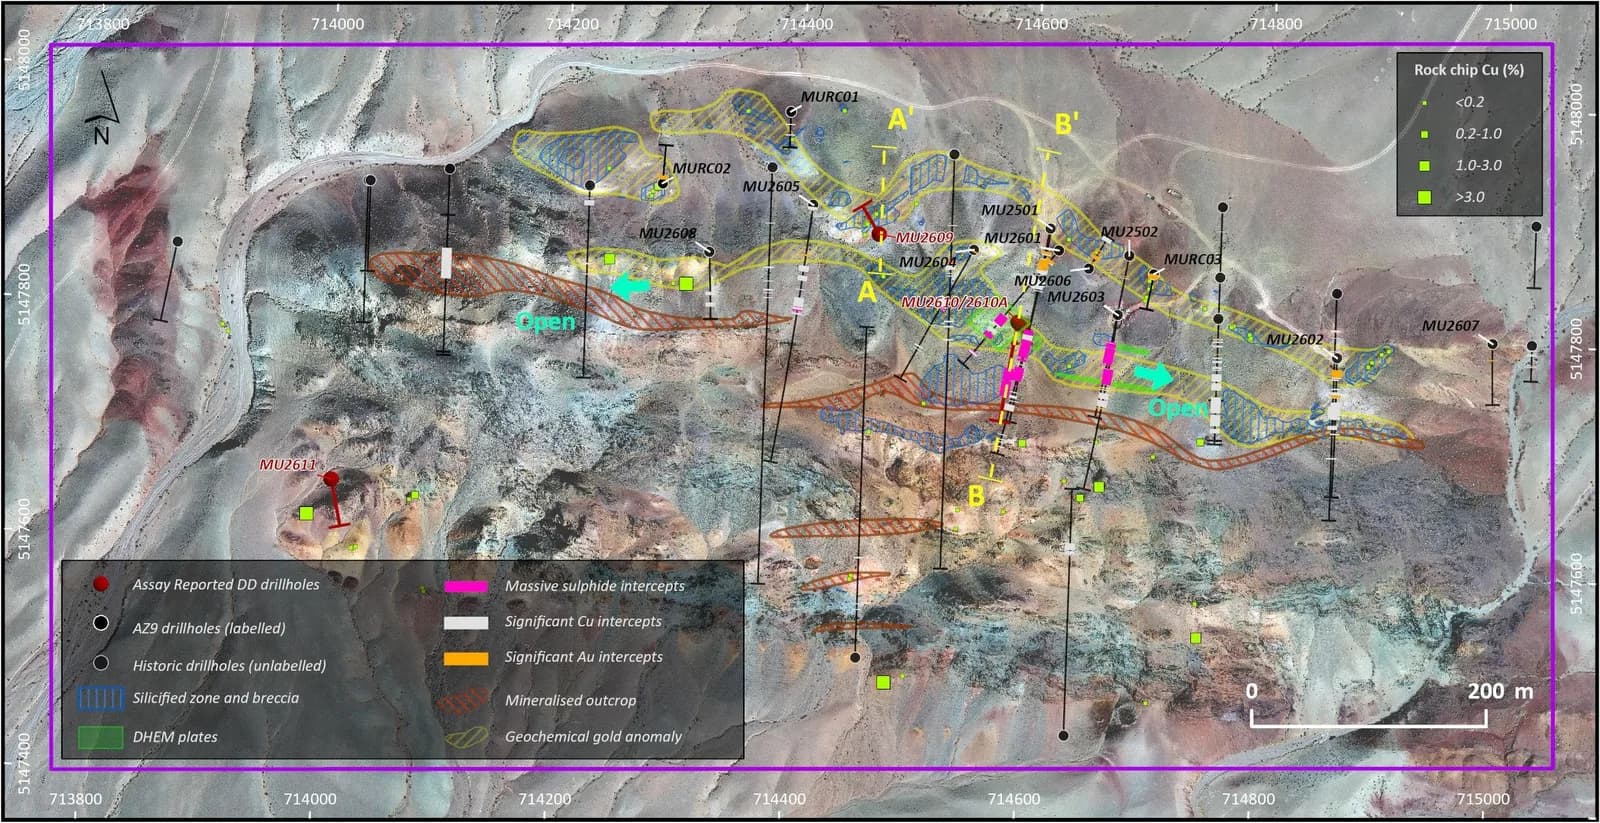Select the MU2603 drillhole label

(x=1076, y=296)
